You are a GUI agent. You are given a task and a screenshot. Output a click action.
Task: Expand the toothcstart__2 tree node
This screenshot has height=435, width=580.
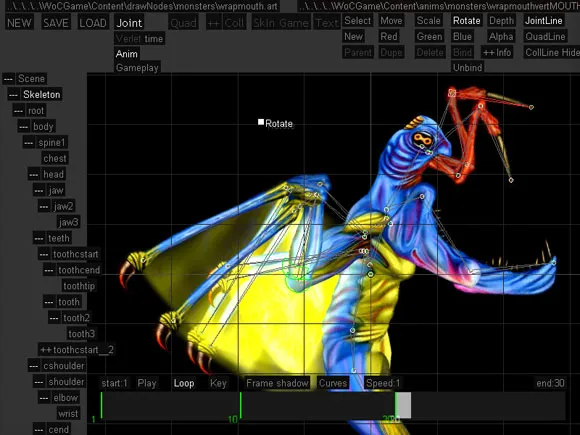[46, 350]
